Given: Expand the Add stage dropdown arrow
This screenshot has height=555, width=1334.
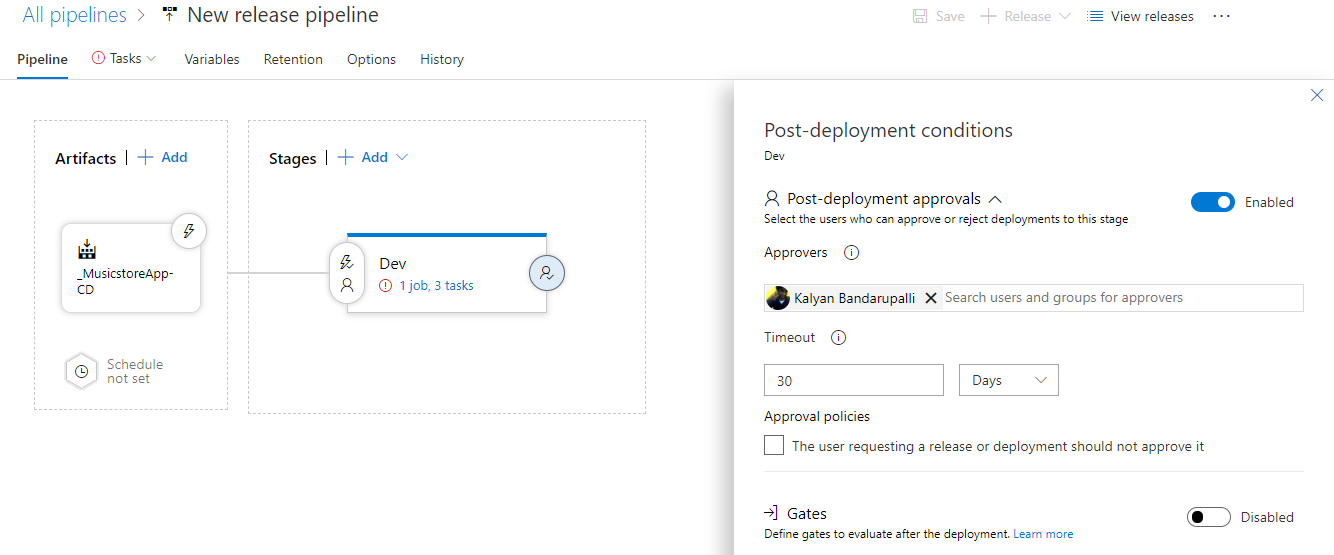Looking at the screenshot, I should 402,157.
